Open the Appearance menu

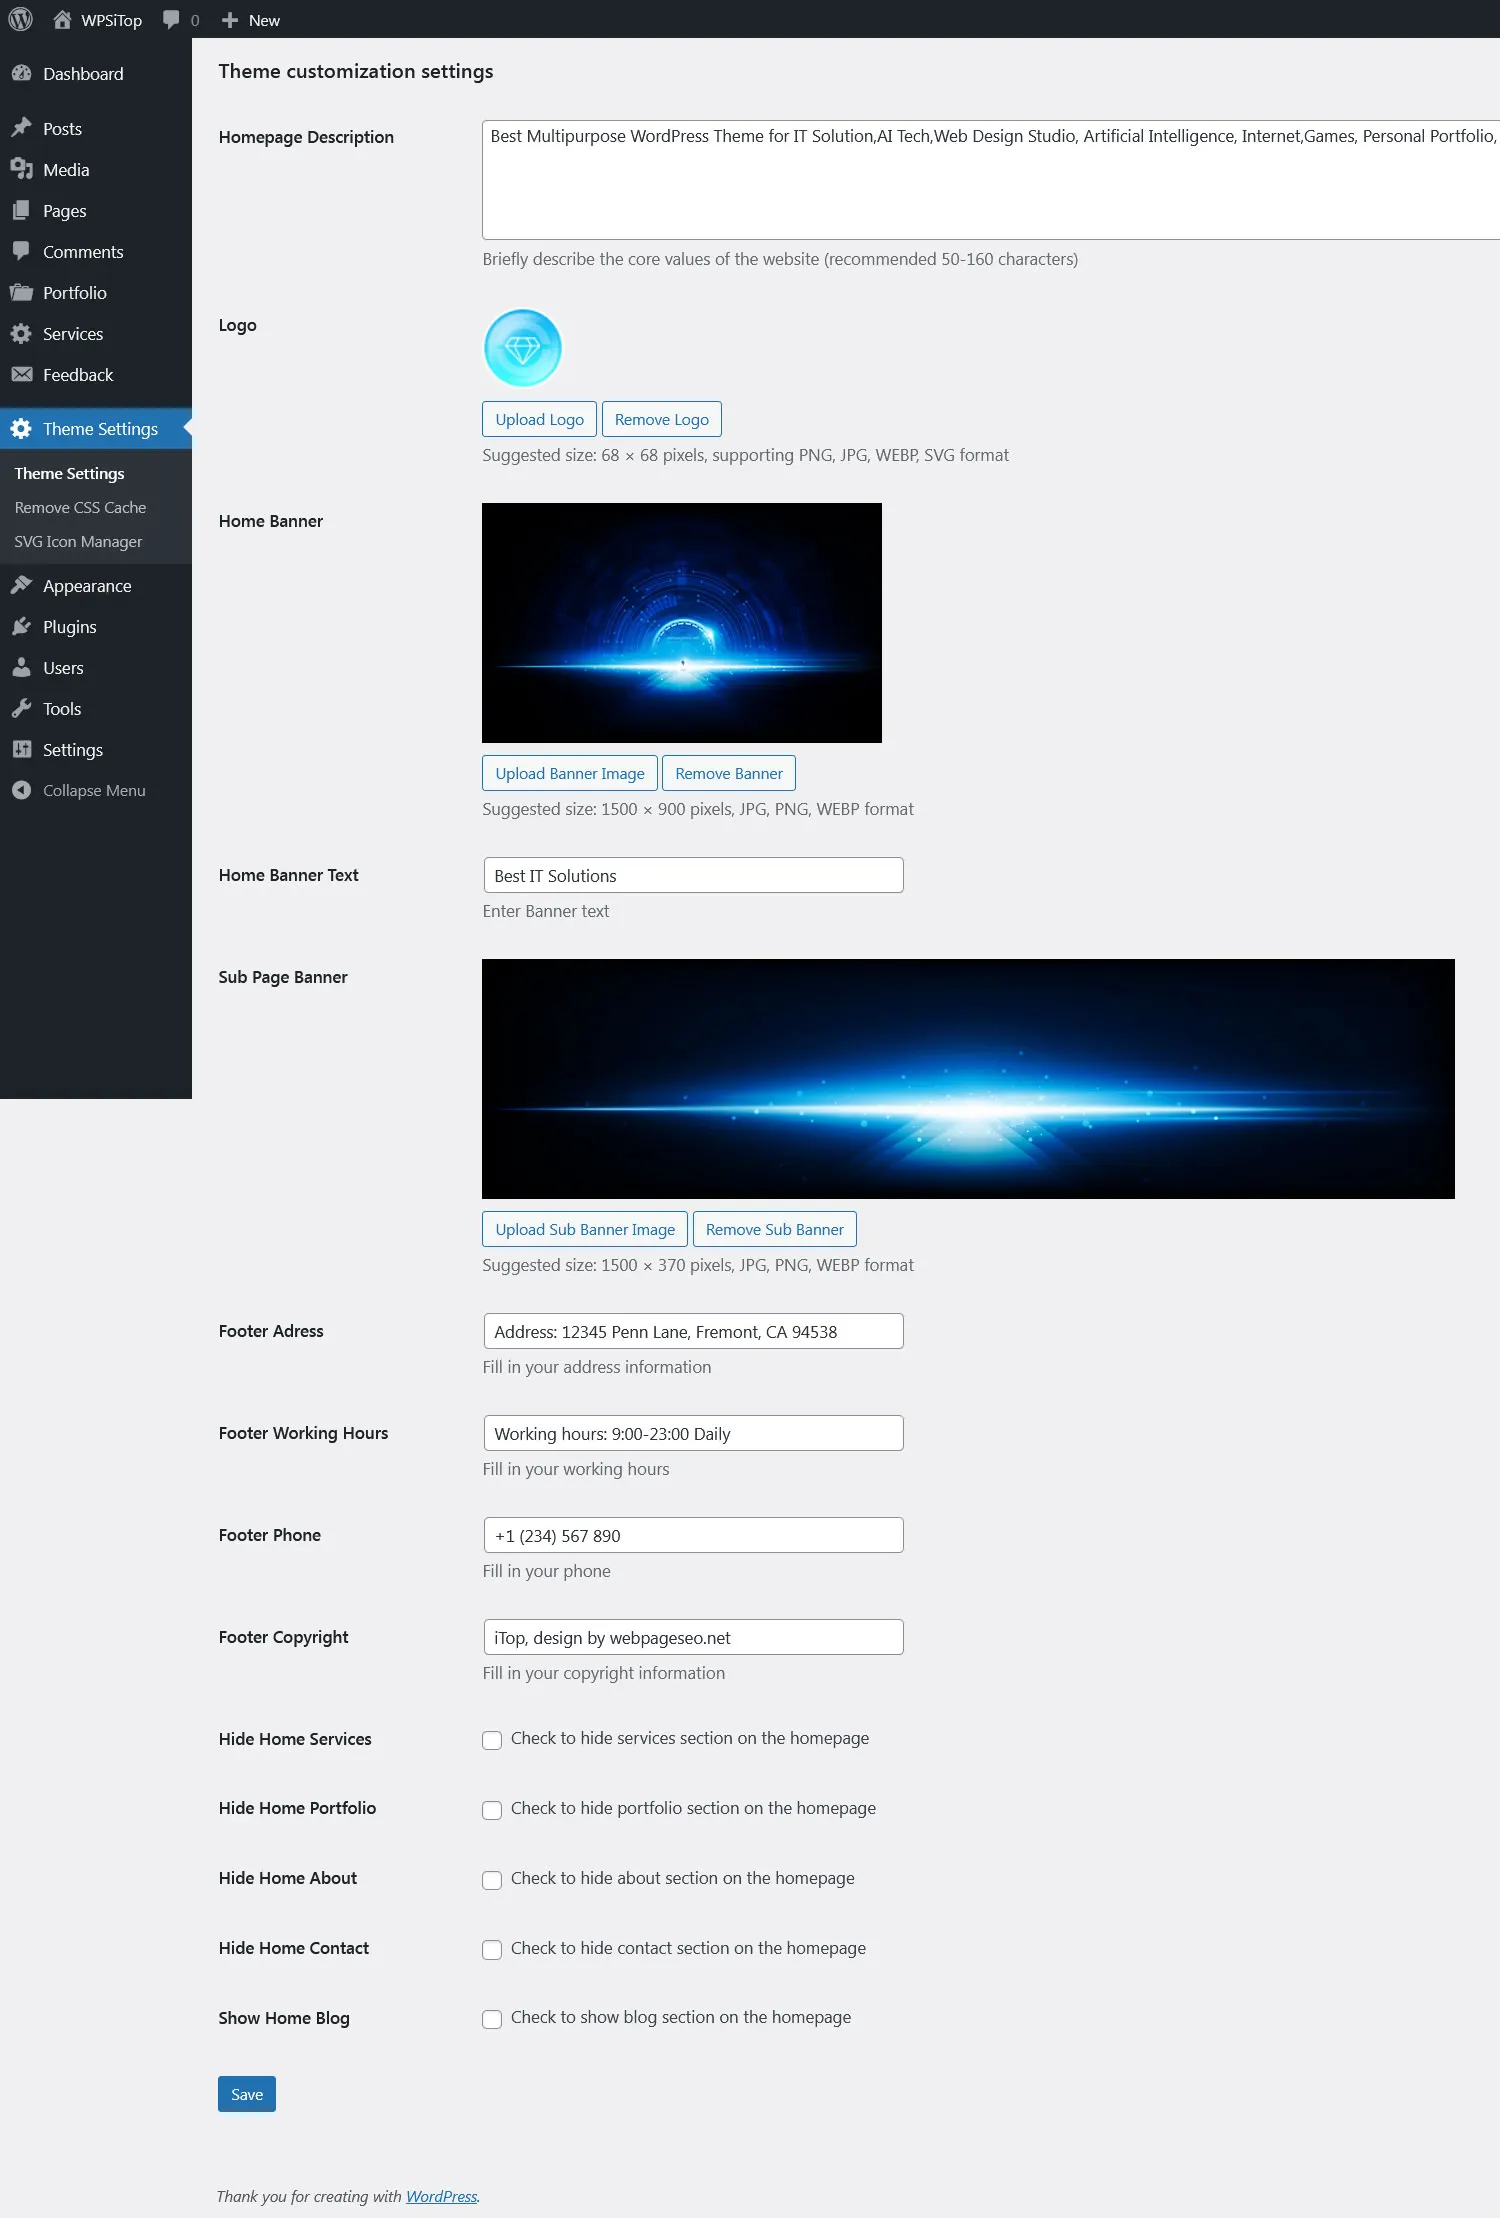point(96,585)
